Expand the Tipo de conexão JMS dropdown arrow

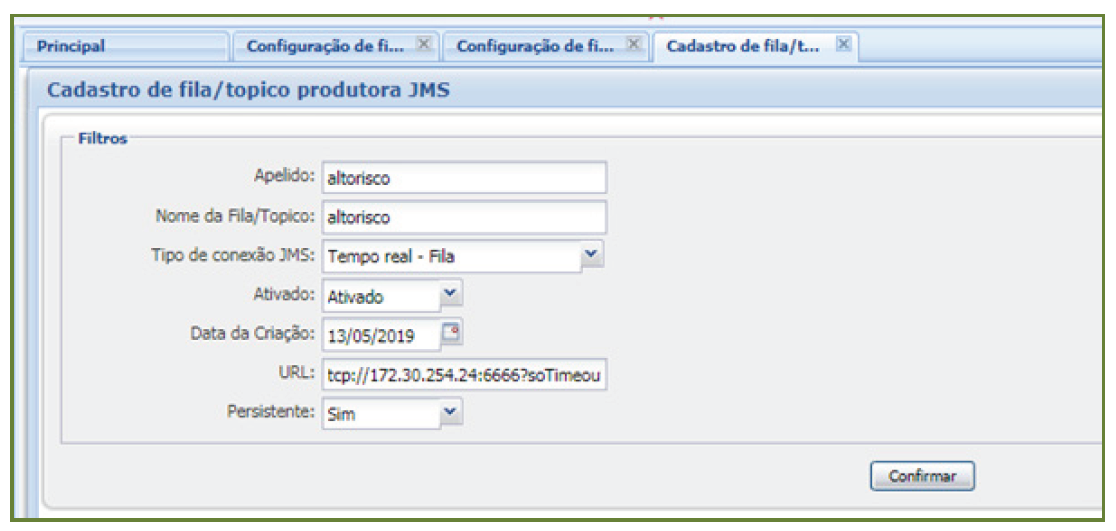pyautogui.click(x=592, y=256)
